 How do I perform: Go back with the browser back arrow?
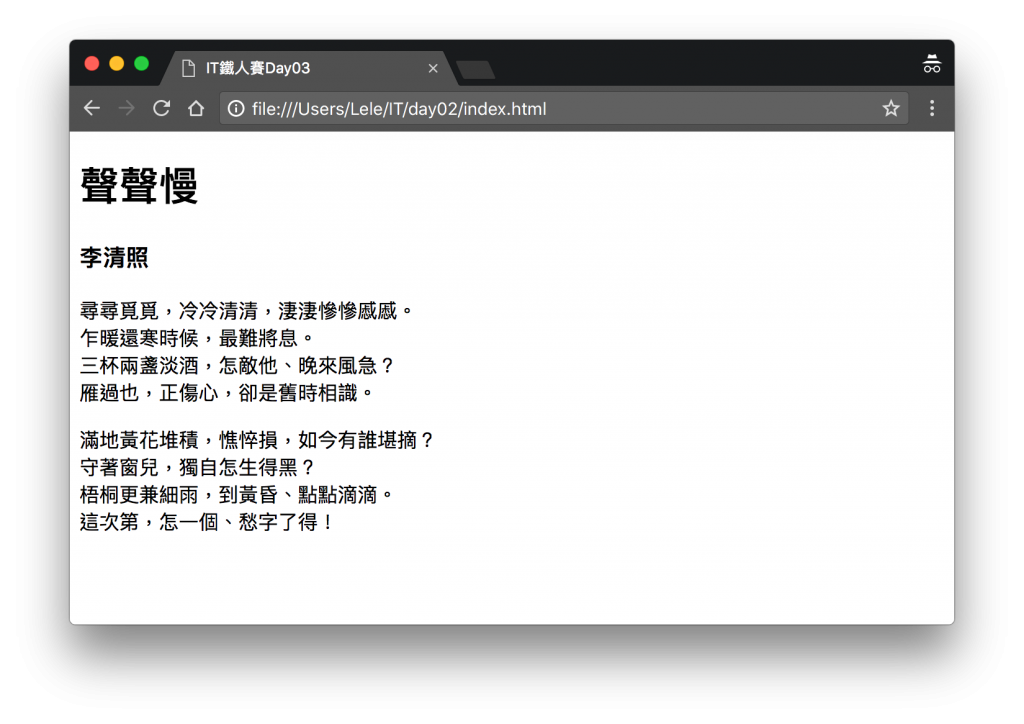[92, 108]
